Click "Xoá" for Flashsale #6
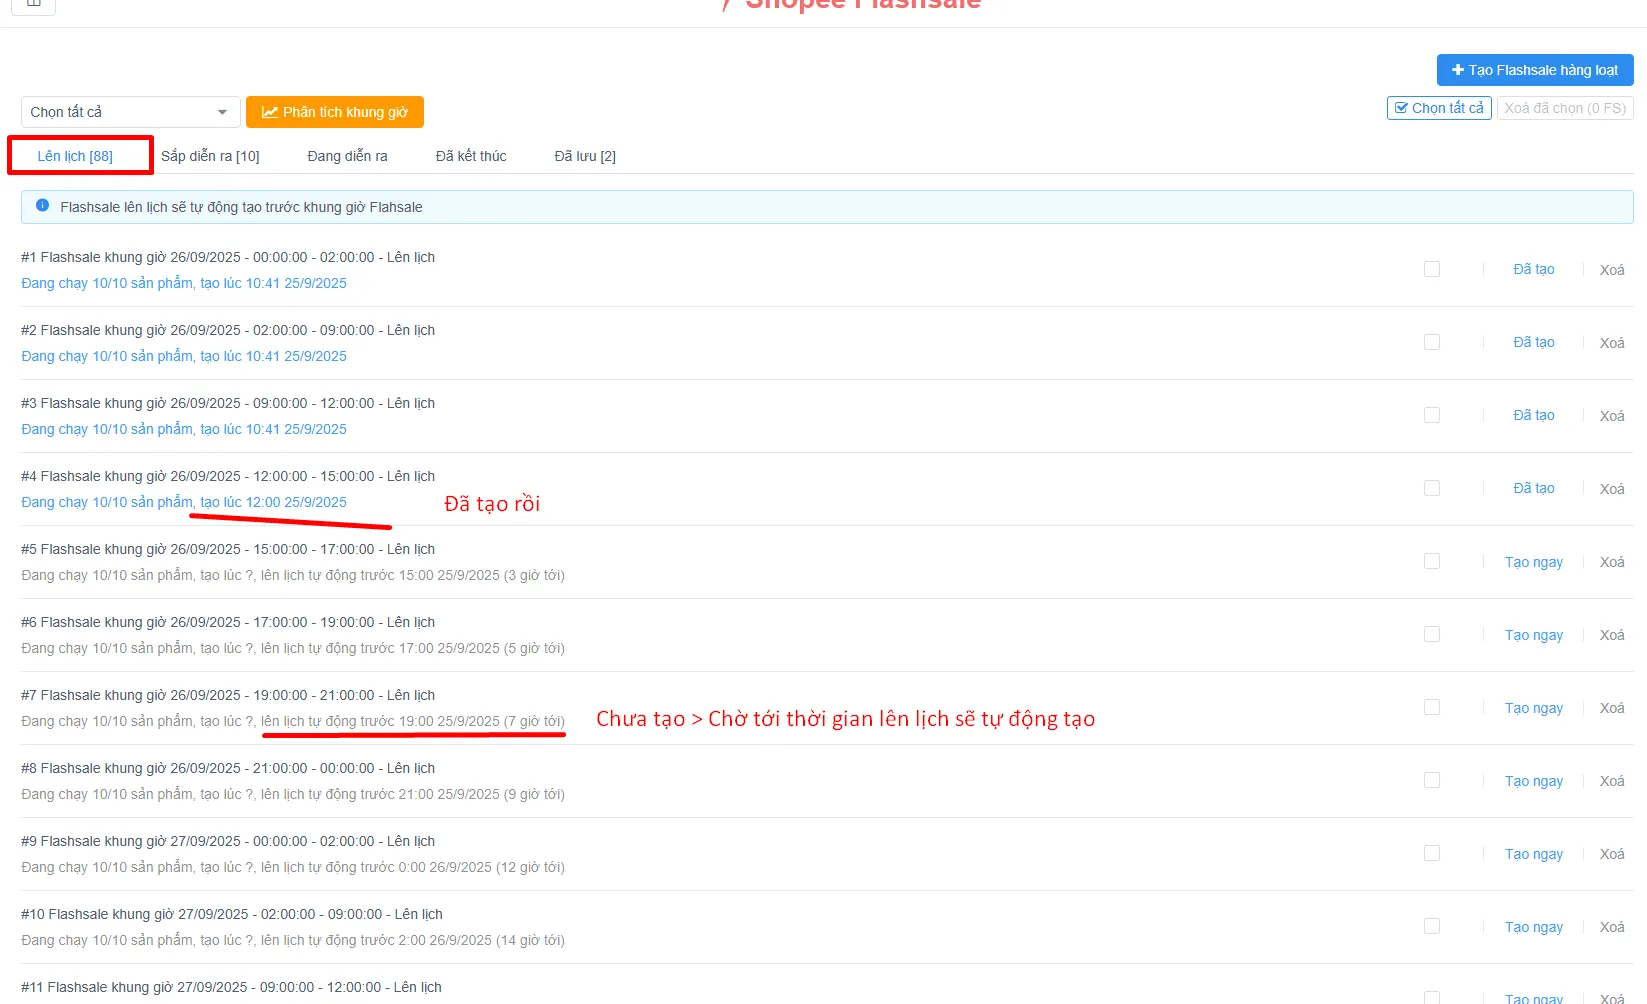Screen dimensions: 1647x1004 coord(1611,635)
